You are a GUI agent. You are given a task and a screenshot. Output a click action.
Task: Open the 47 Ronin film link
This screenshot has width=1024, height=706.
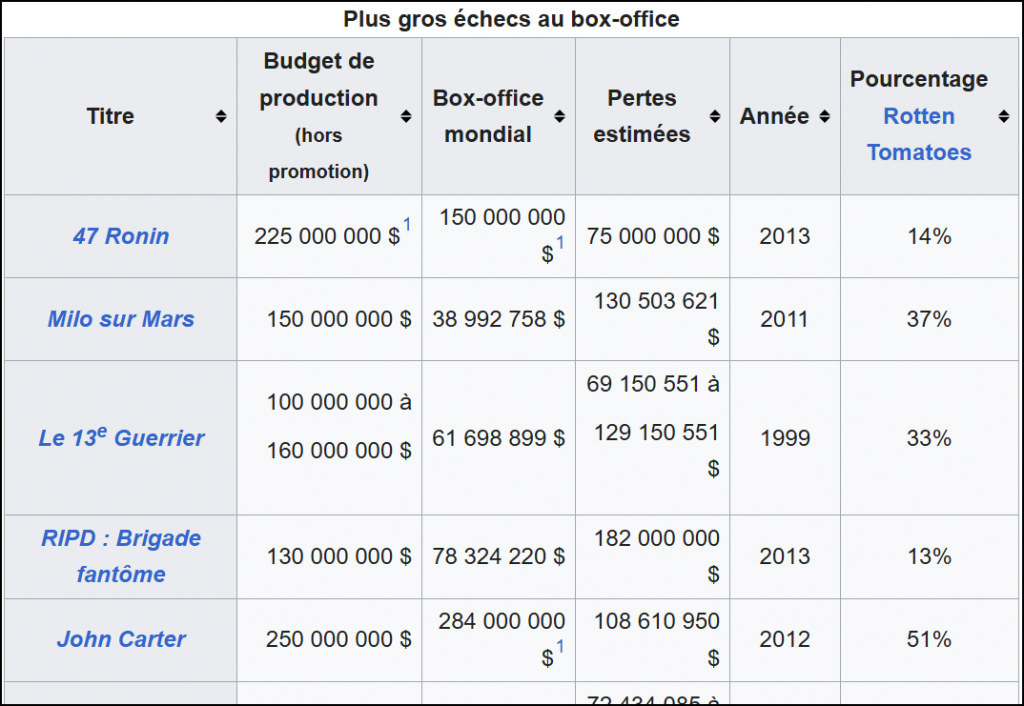pyautogui.click(x=121, y=236)
